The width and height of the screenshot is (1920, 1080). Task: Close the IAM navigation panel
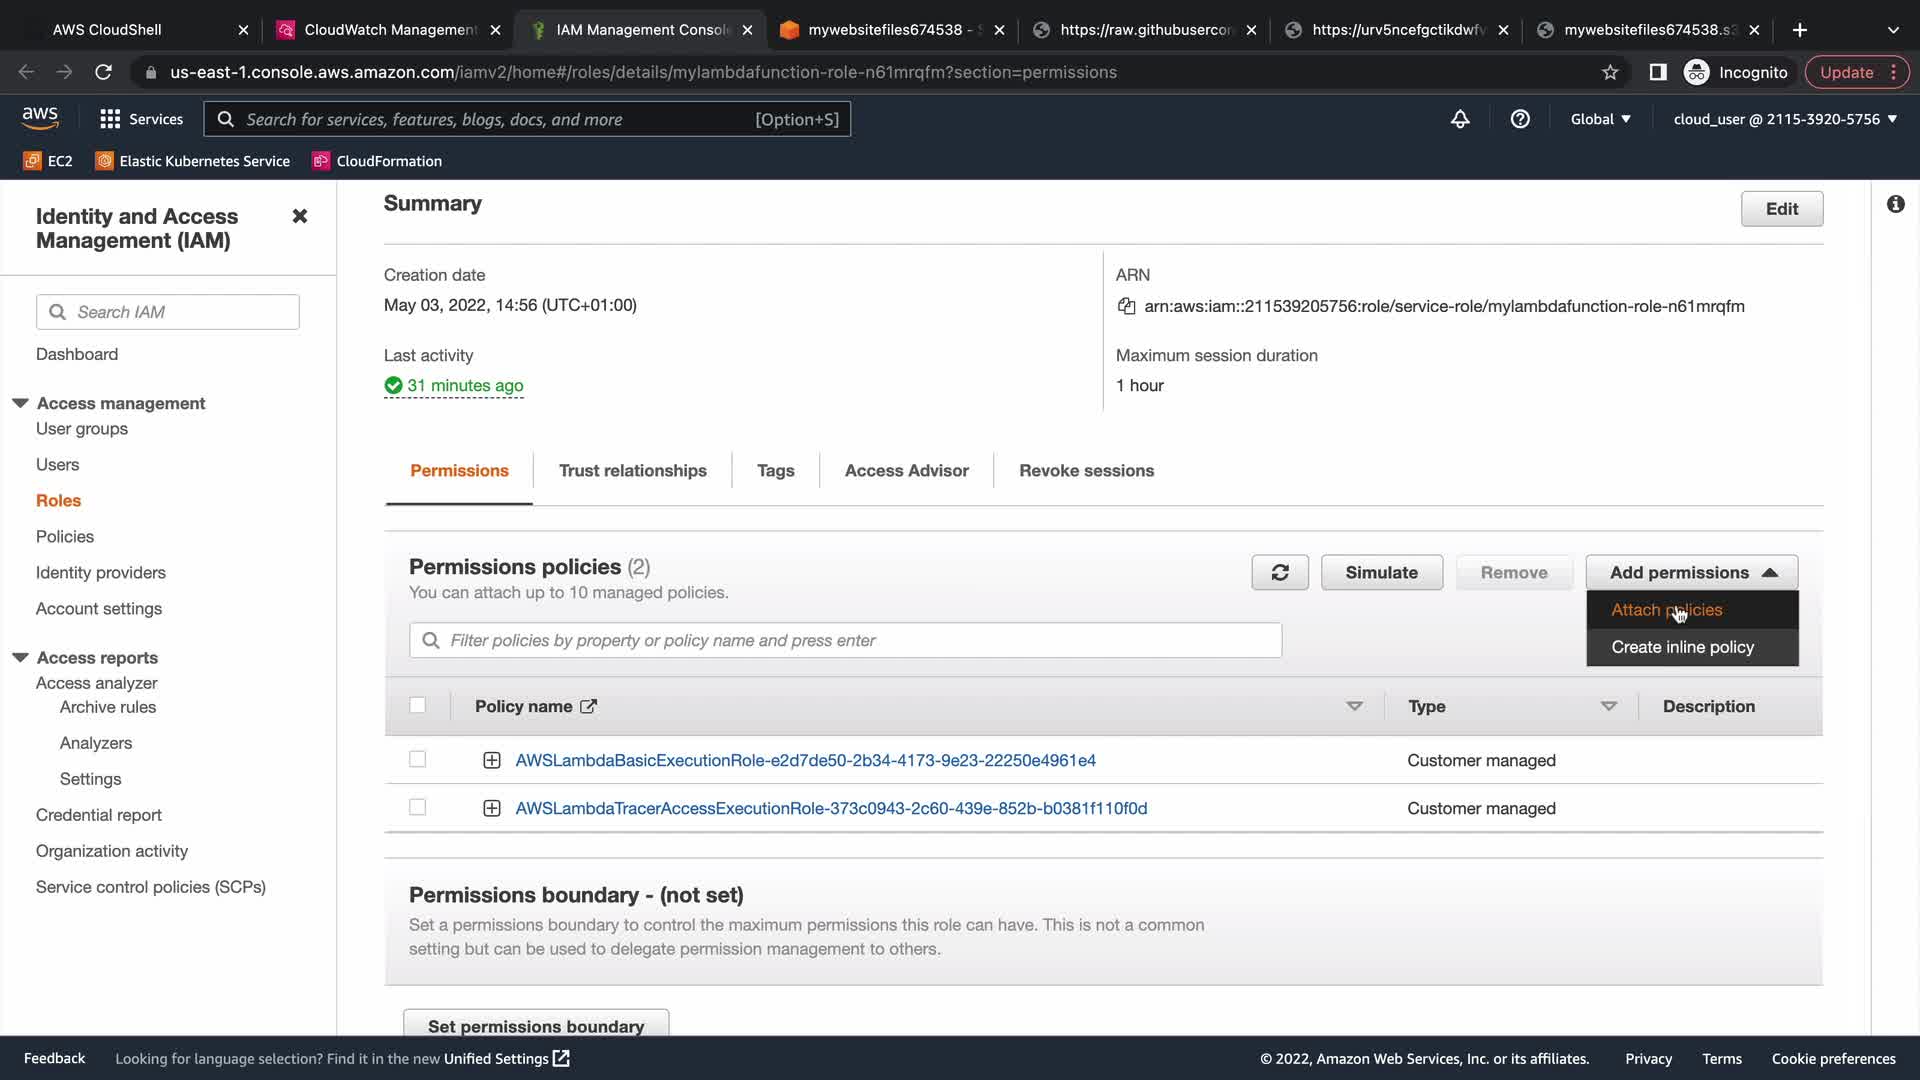click(299, 216)
